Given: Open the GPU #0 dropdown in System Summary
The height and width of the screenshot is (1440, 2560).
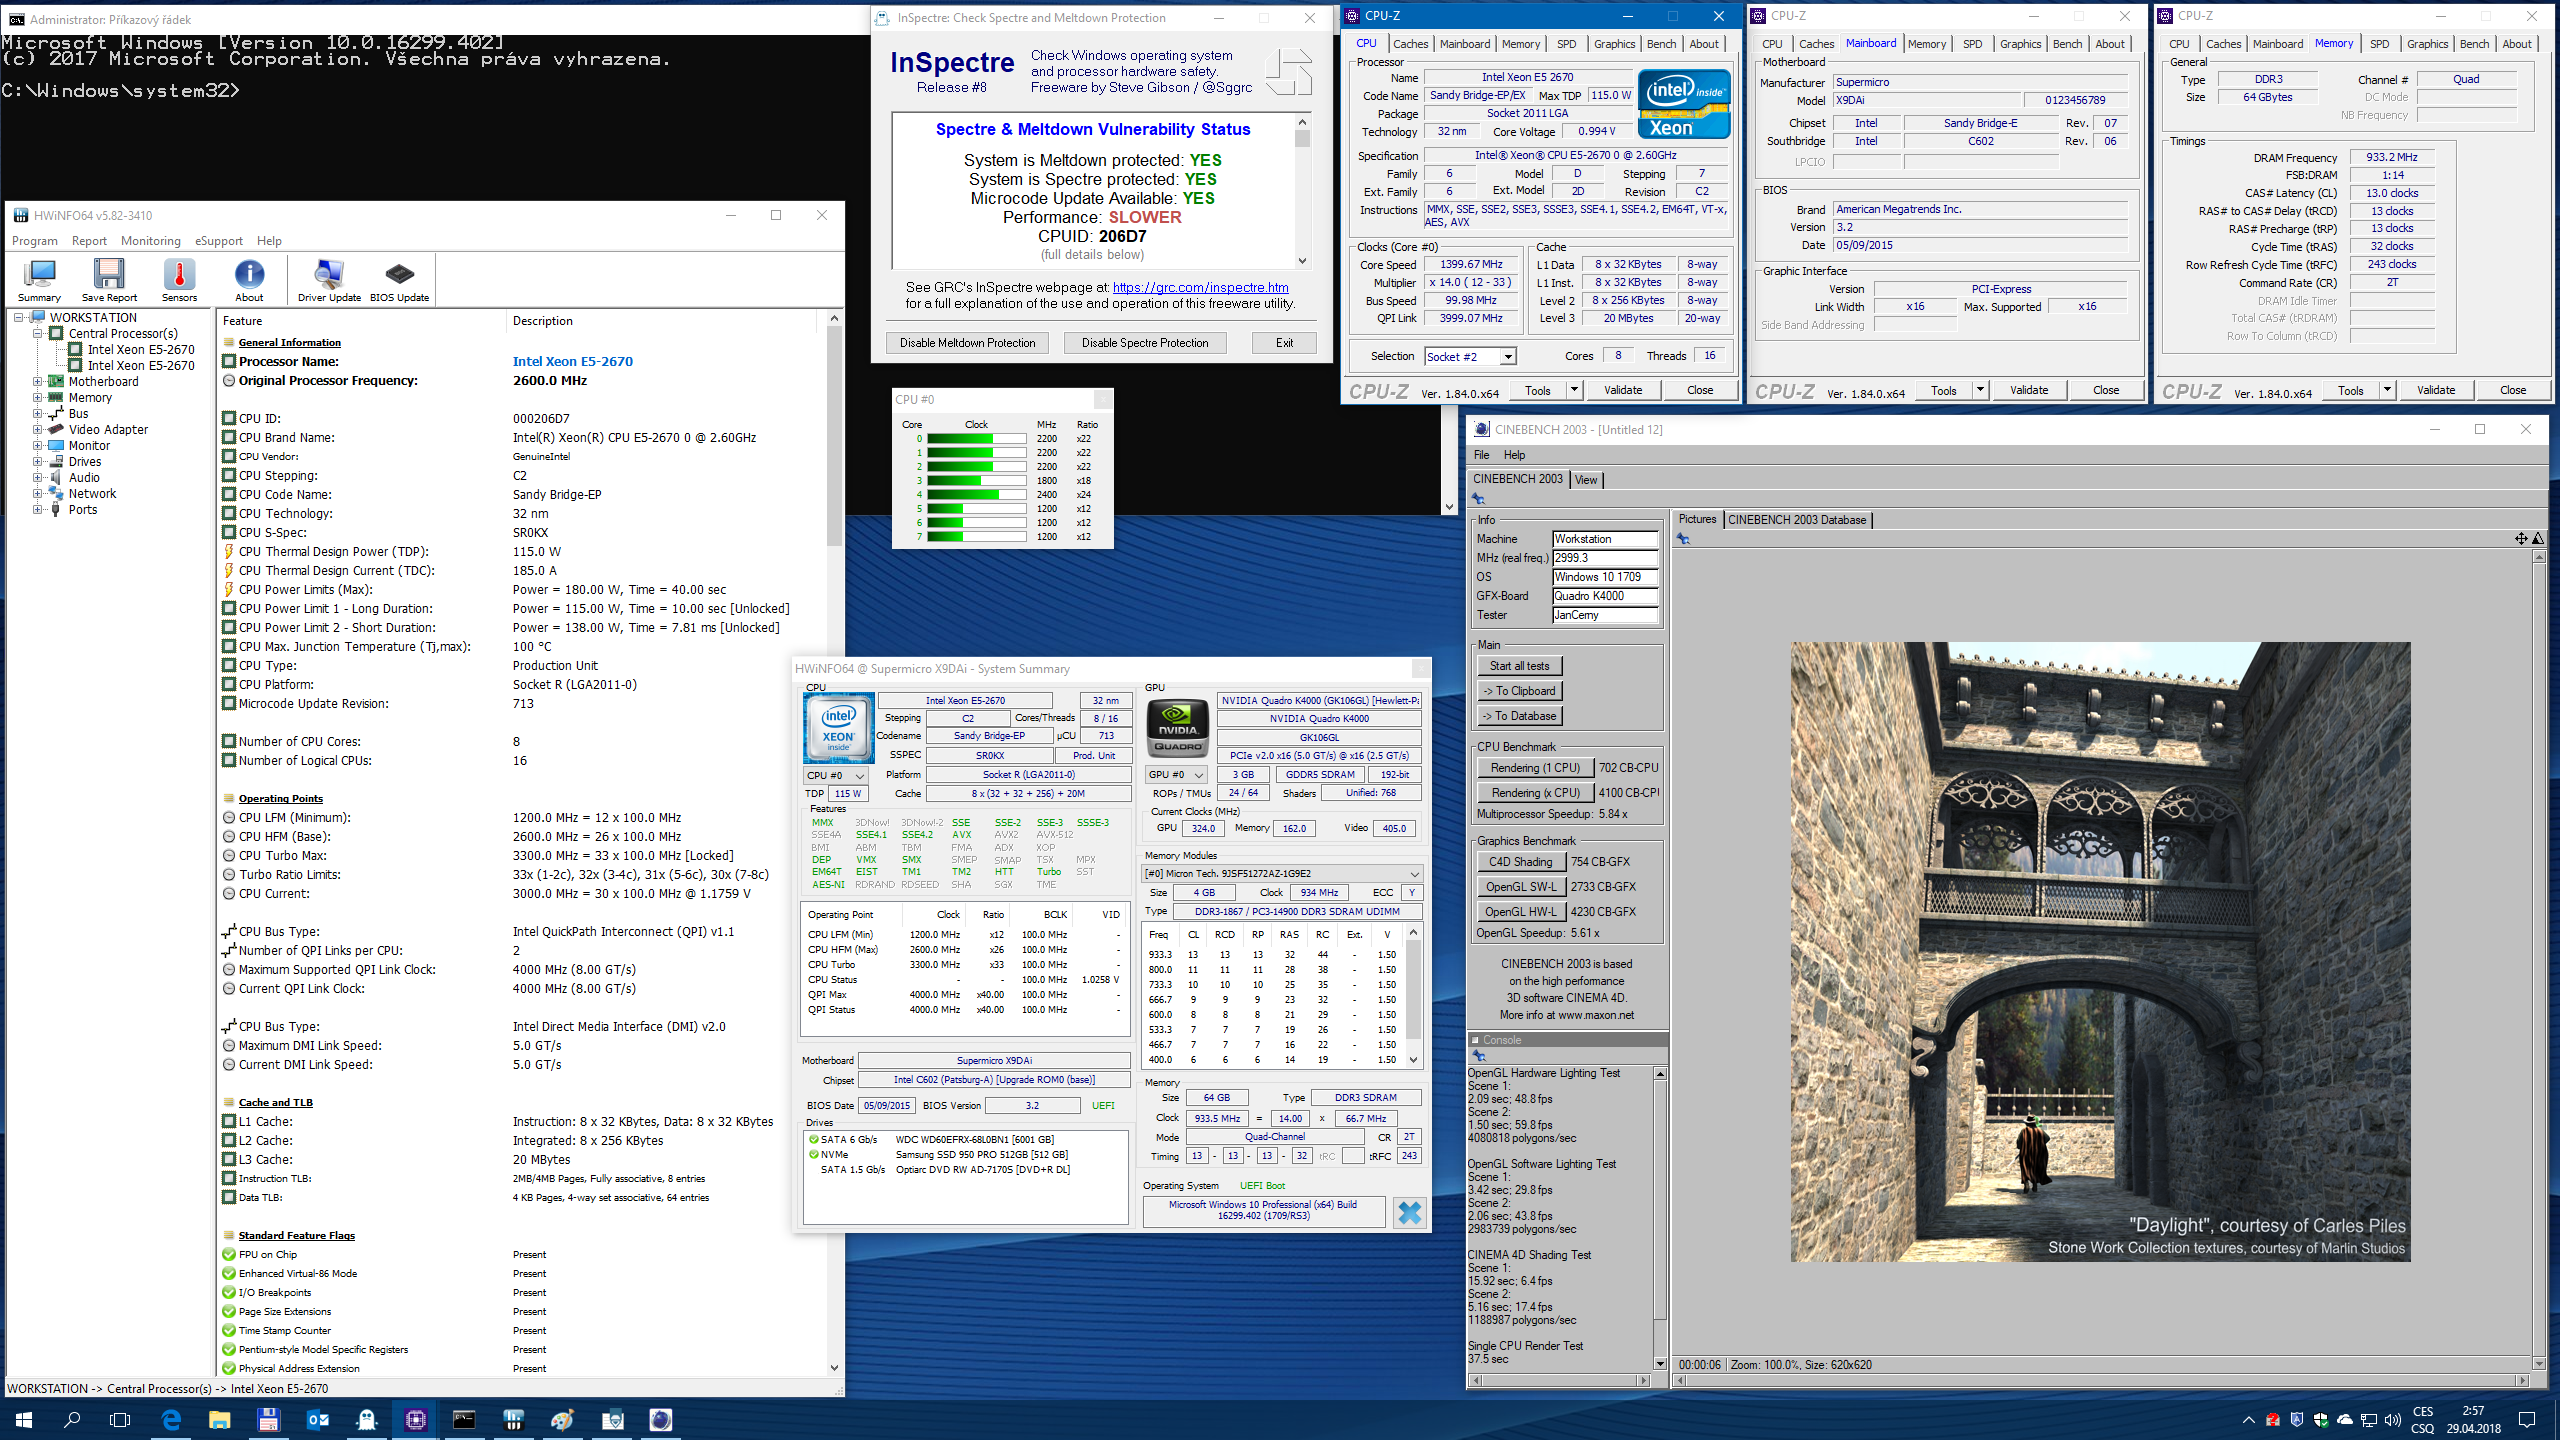Looking at the screenshot, I should [x=1176, y=775].
